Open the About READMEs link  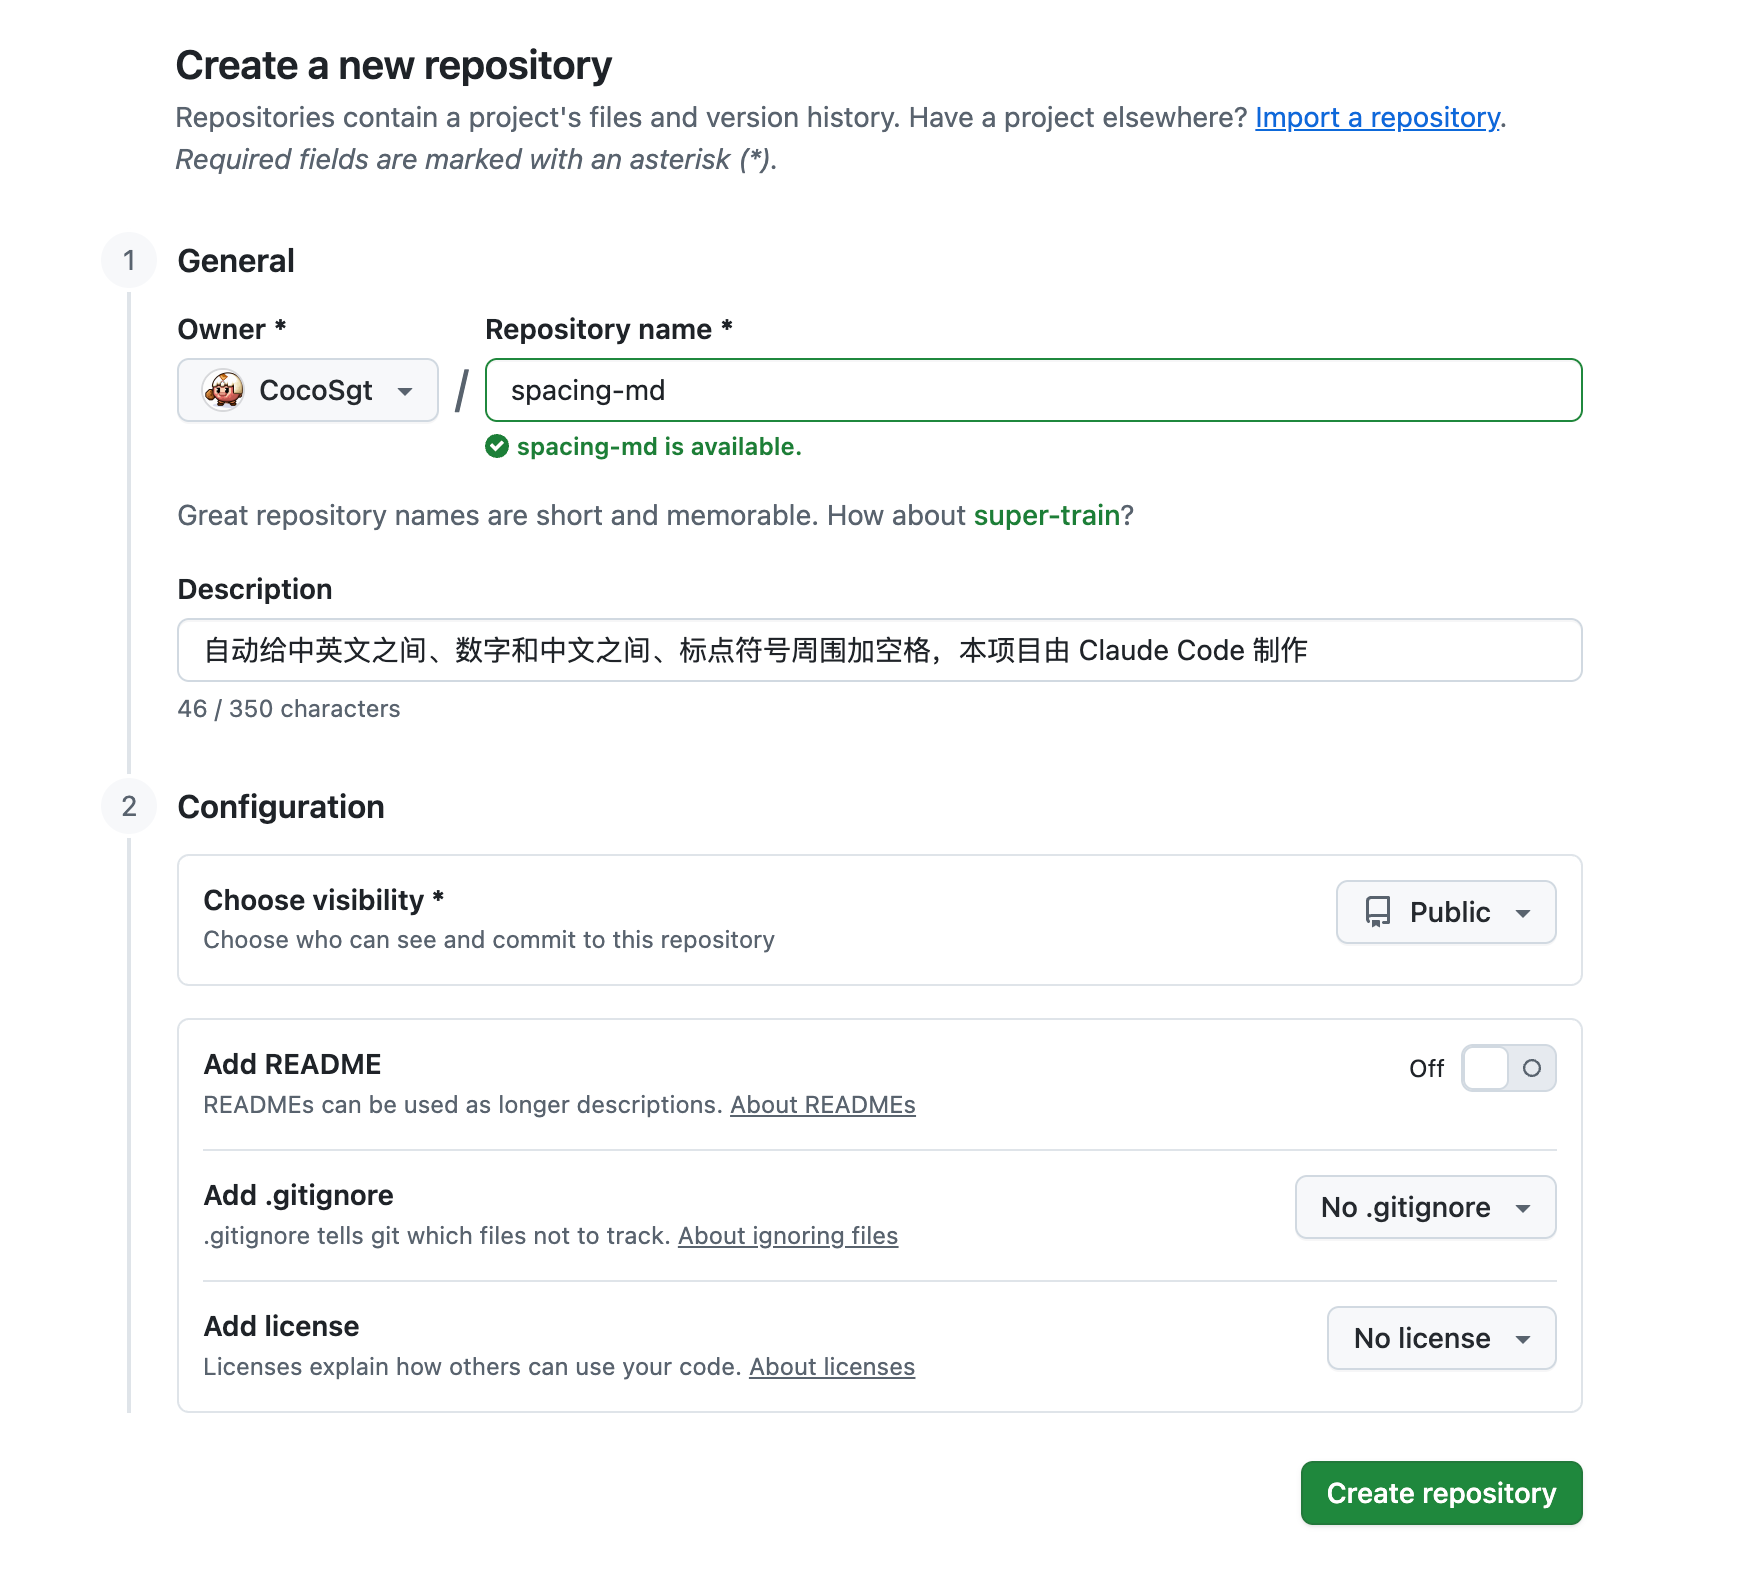tap(822, 1105)
